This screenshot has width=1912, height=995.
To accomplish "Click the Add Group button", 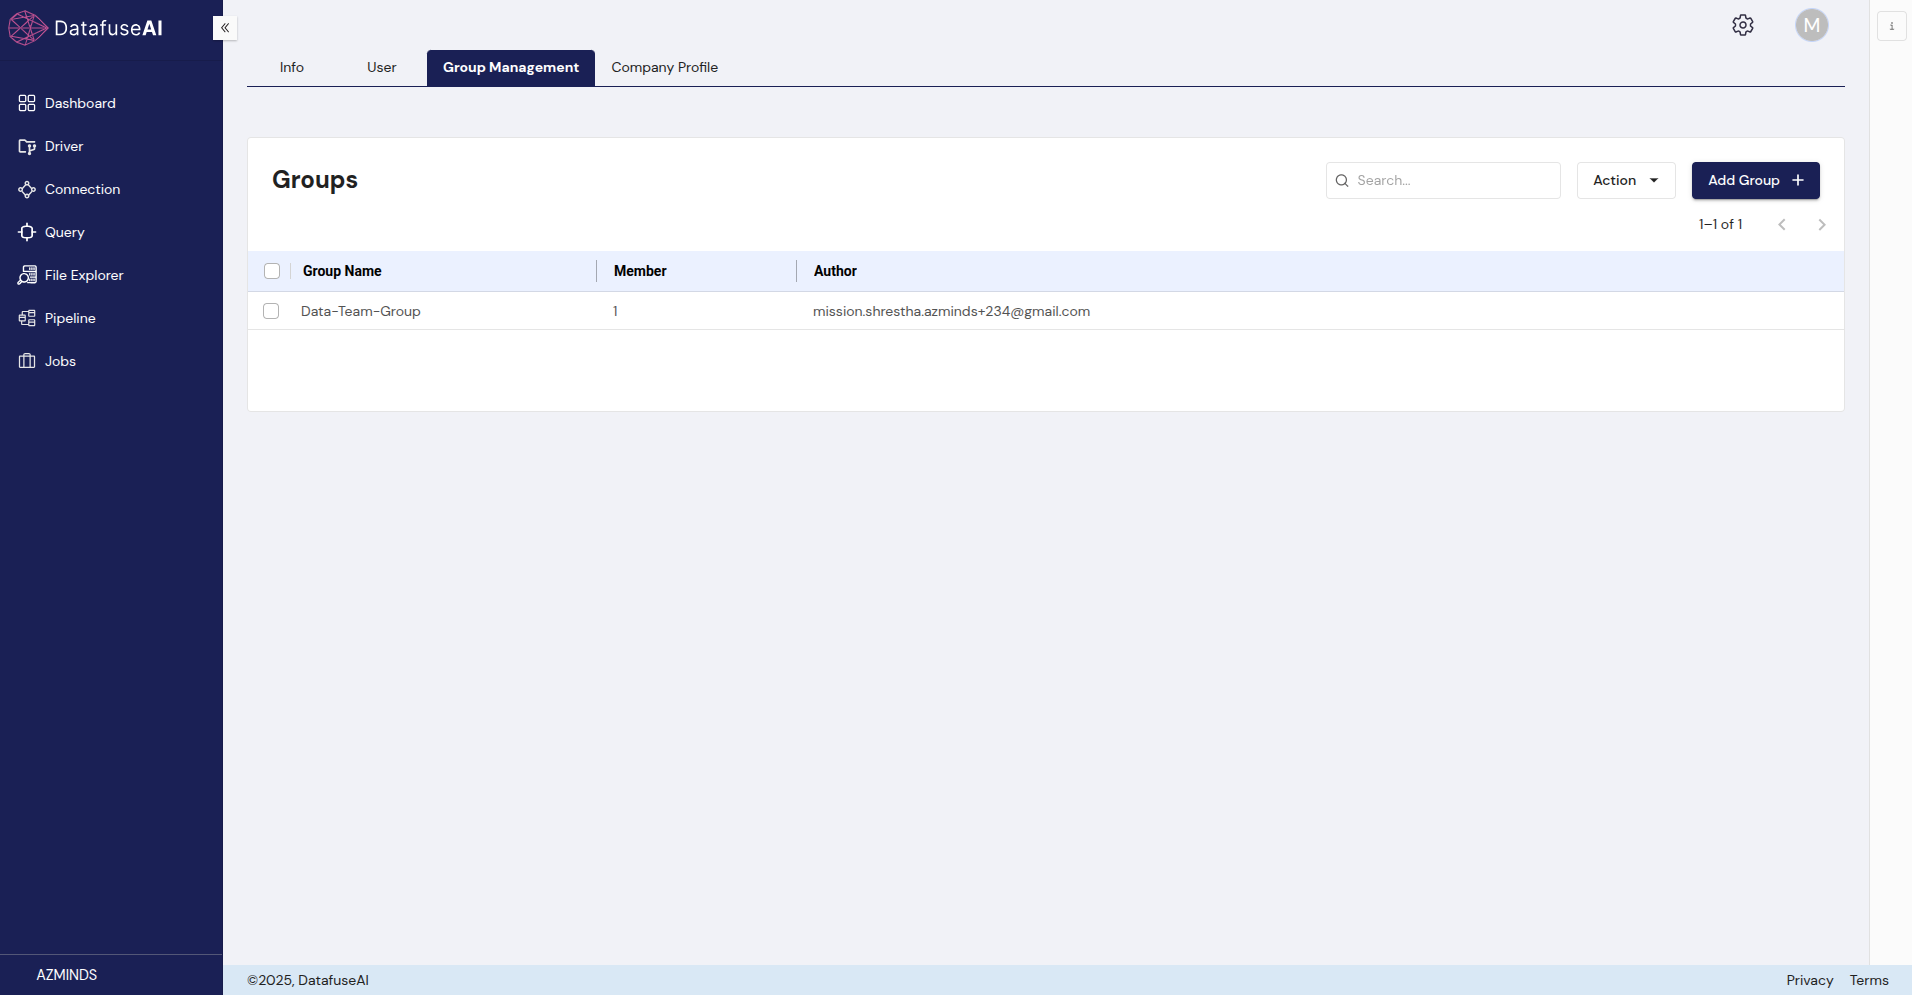I will [x=1754, y=180].
